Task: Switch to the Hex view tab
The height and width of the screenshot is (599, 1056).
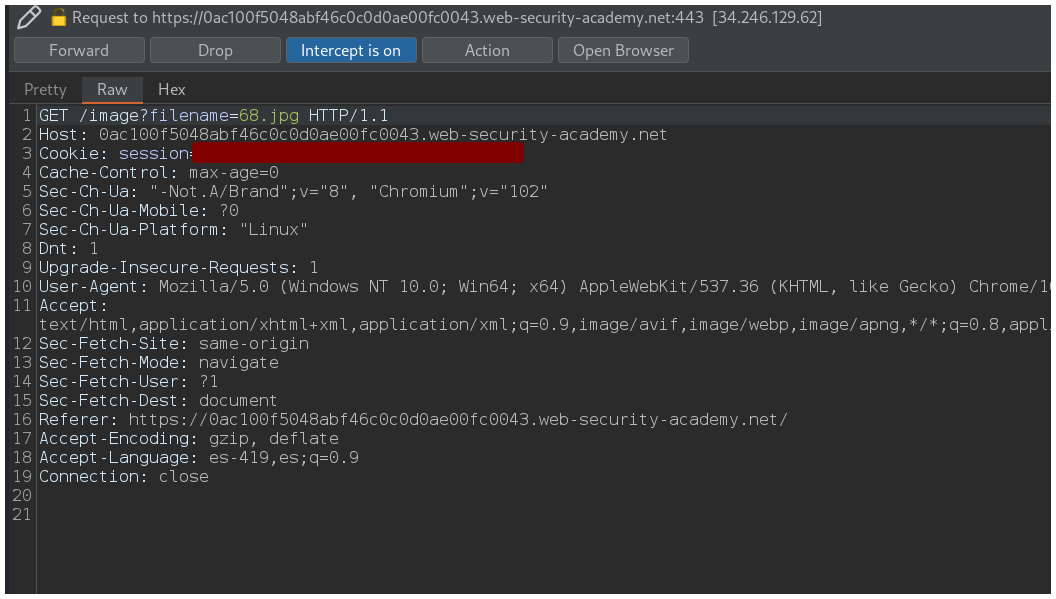Action: point(171,89)
